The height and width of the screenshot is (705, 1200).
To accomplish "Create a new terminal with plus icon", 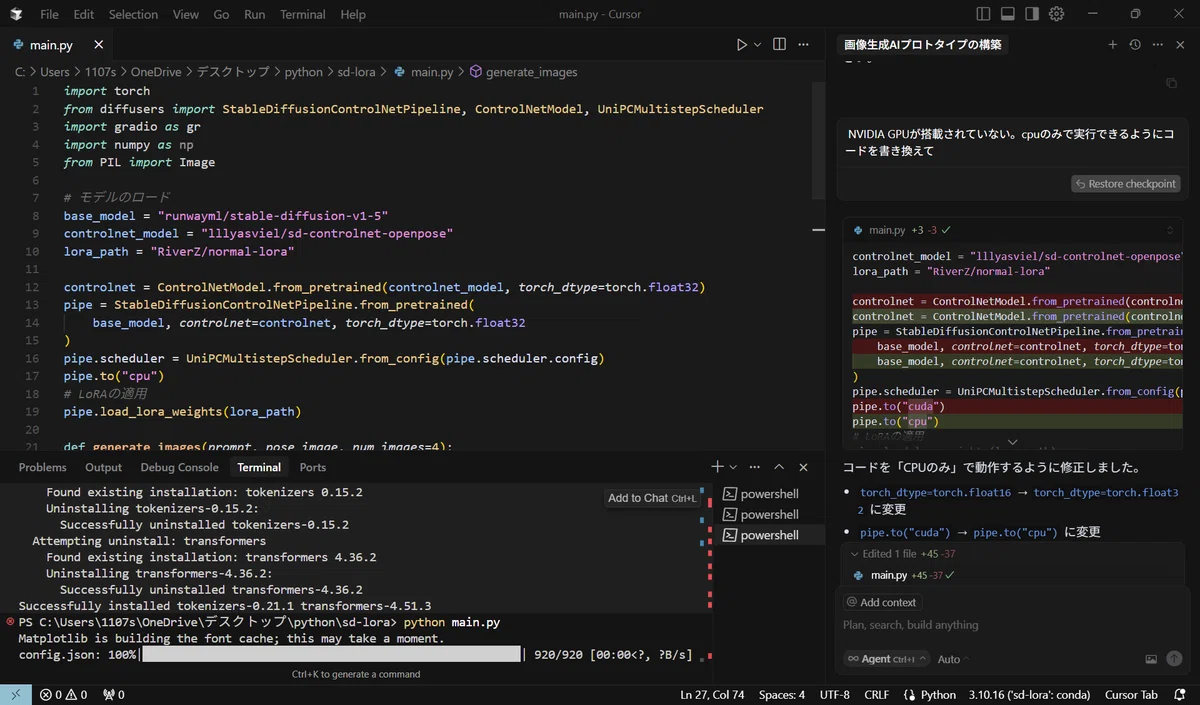I will click(717, 467).
